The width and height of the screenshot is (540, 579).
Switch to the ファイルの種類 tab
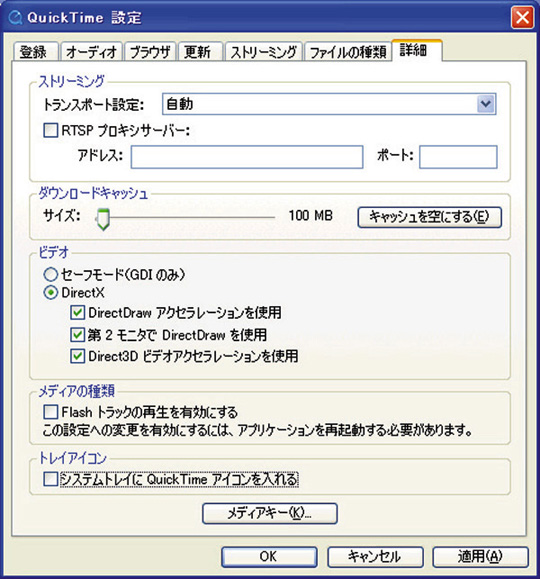[x=348, y=52]
